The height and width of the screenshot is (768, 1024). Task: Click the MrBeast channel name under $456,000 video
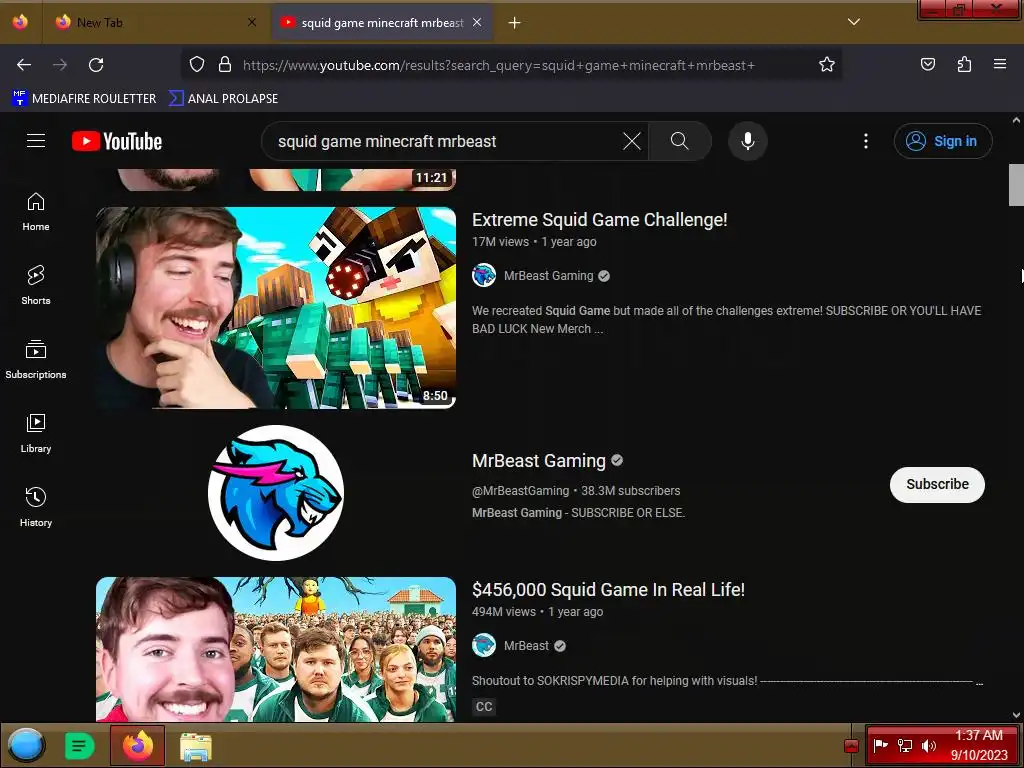coord(526,646)
